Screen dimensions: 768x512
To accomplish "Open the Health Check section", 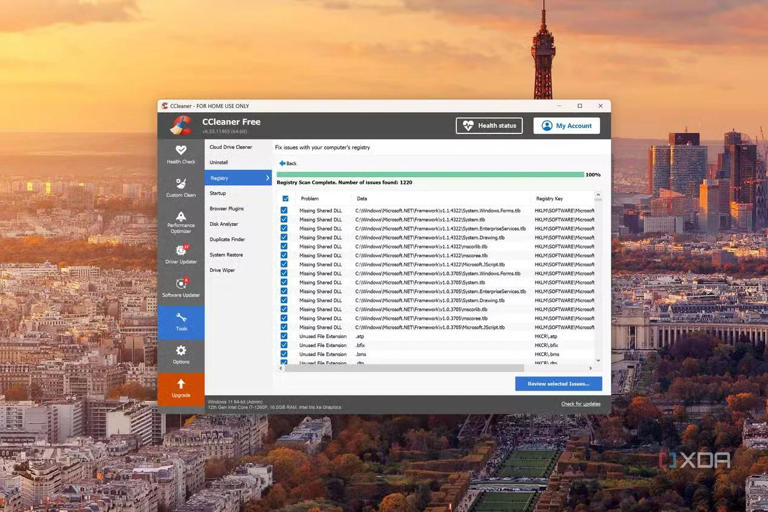I will [x=181, y=154].
